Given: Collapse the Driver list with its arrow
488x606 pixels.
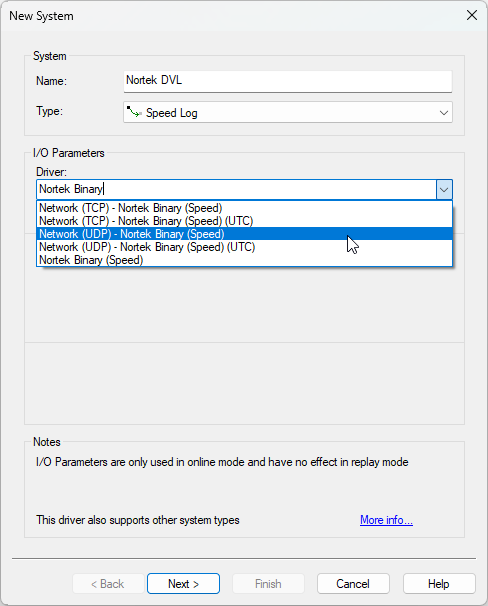Looking at the screenshot, I should click(x=444, y=190).
